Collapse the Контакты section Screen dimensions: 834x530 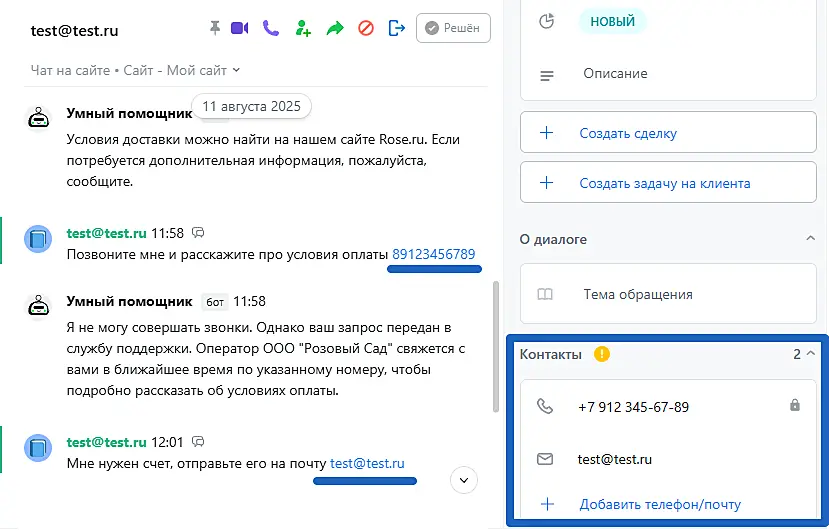(x=810, y=354)
